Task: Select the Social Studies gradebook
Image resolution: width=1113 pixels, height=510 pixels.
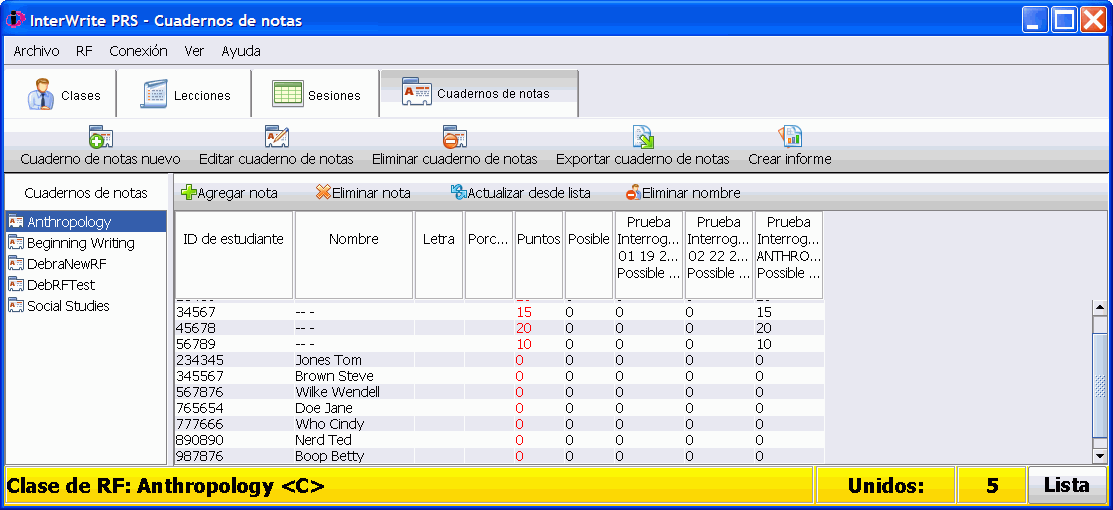Action: pyautogui.click(x=85, y=306)
